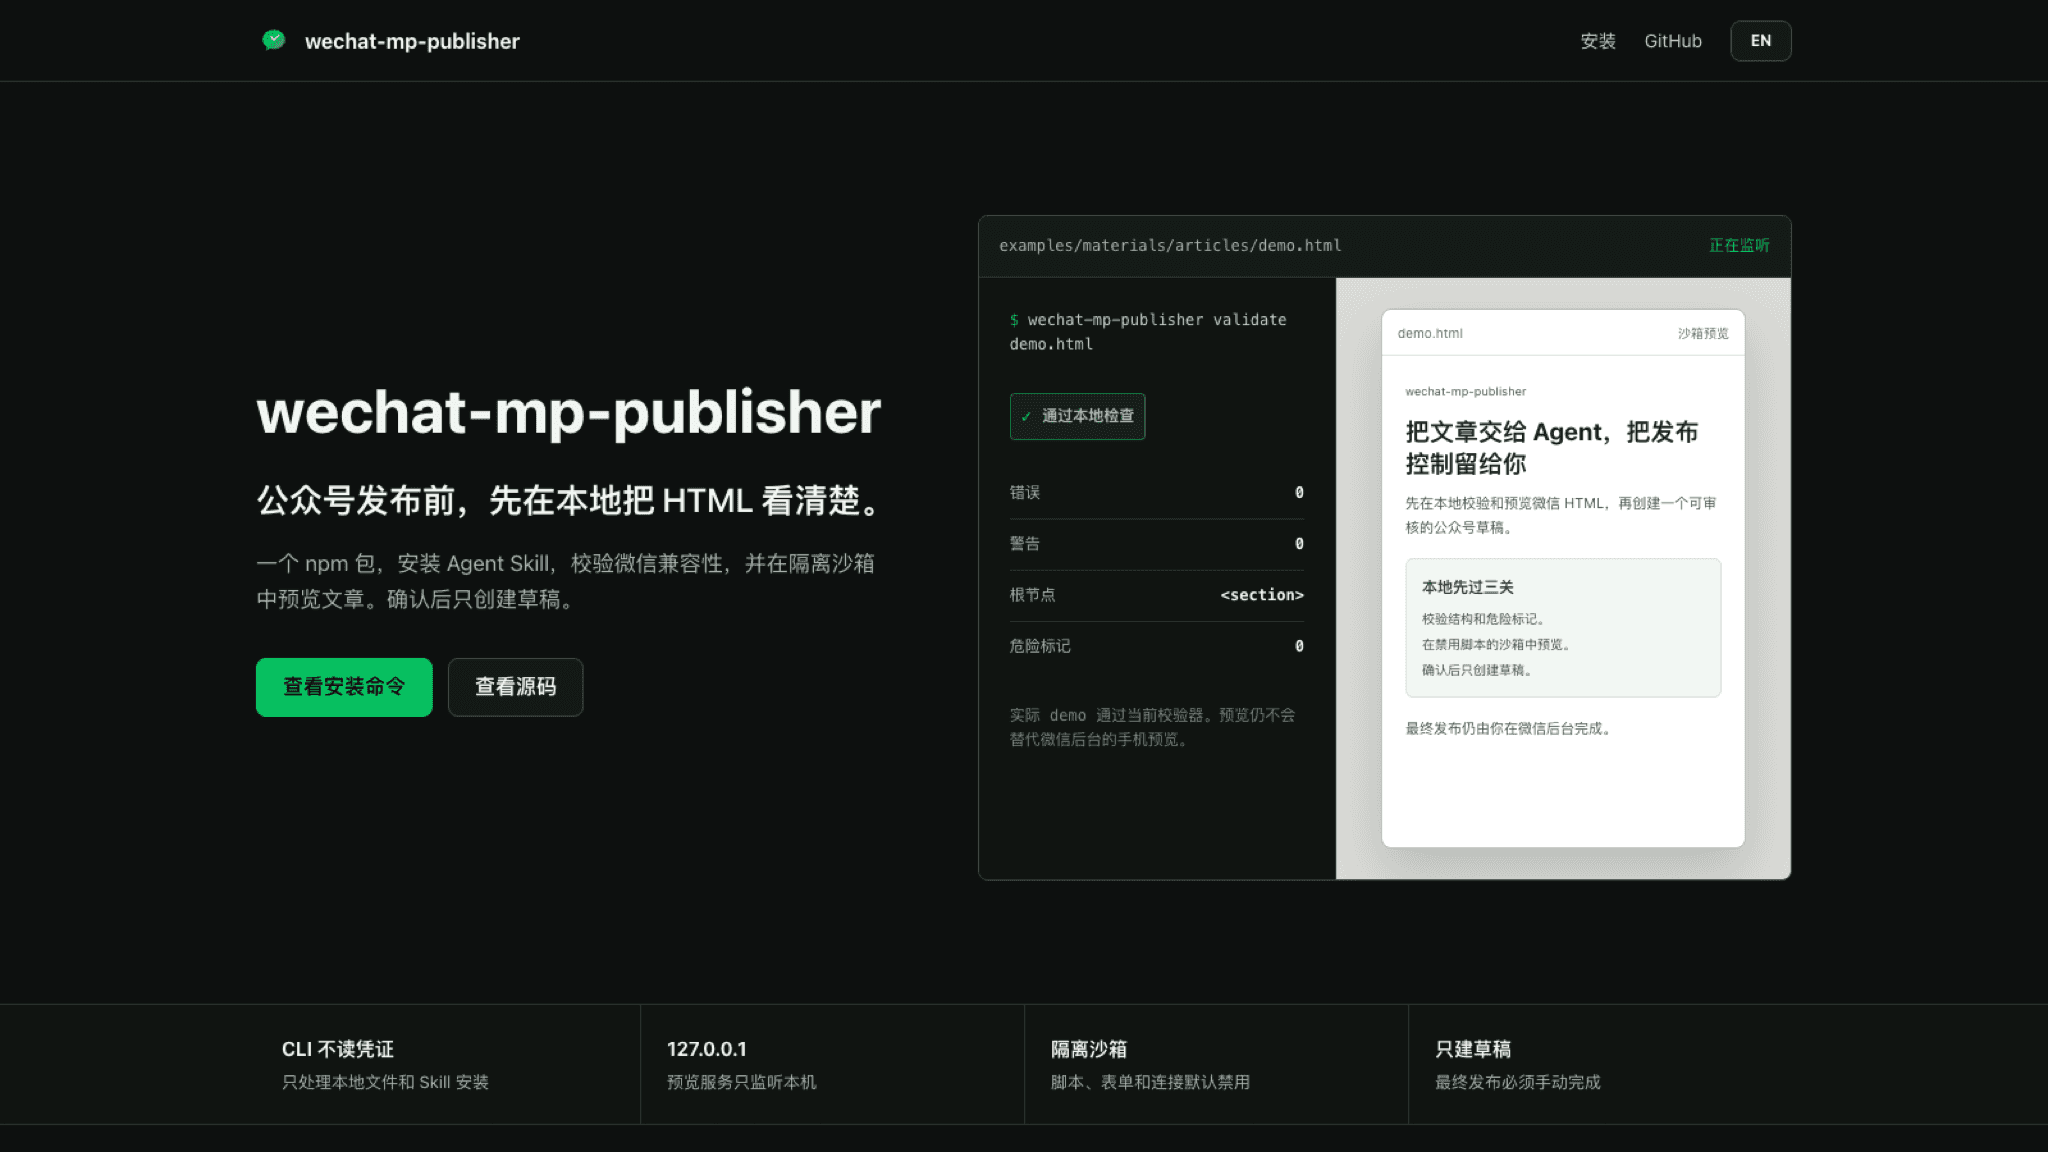The width and height of the screenshot is (2048, 1152).
Task: Click the 脚本、表单和连接默认禁用 description
Action: (x=1150, y=1082)
